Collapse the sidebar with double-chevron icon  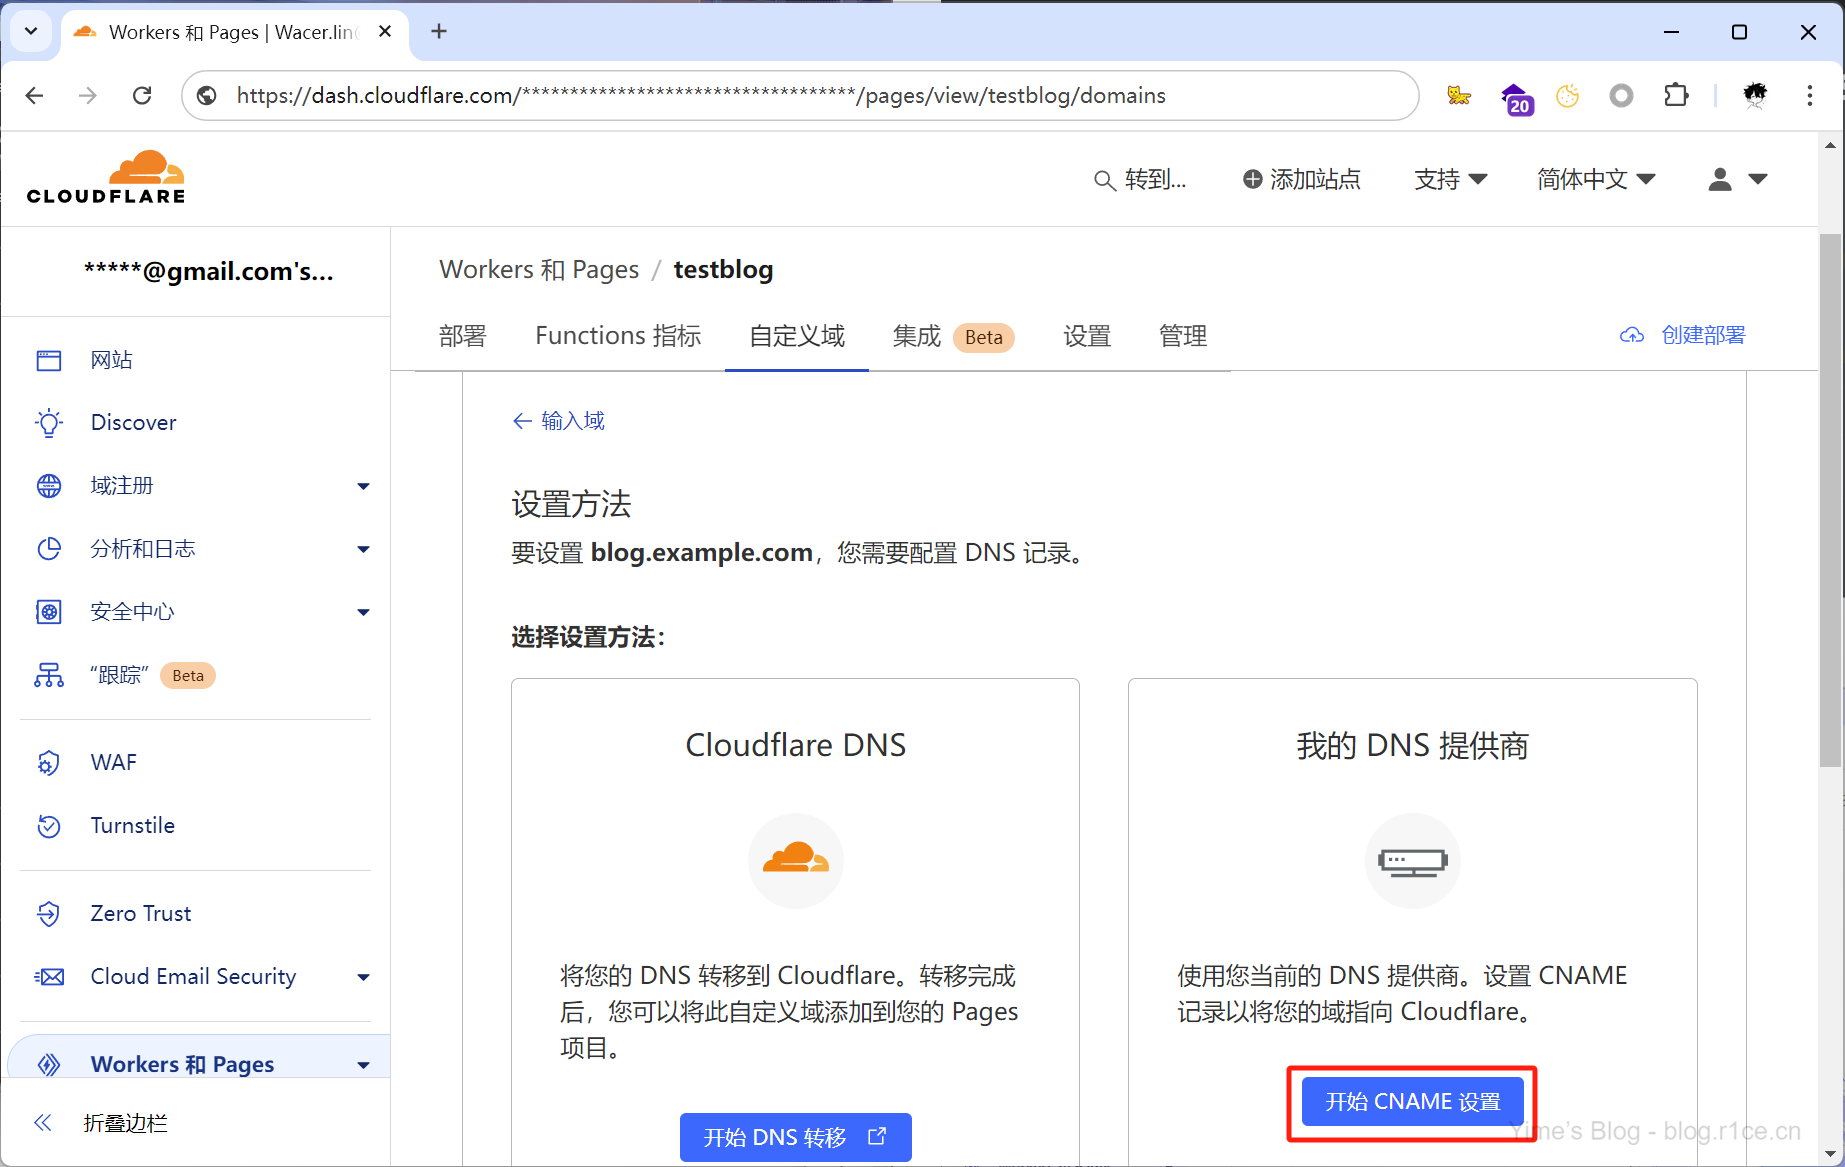[x=43, y=1123]
